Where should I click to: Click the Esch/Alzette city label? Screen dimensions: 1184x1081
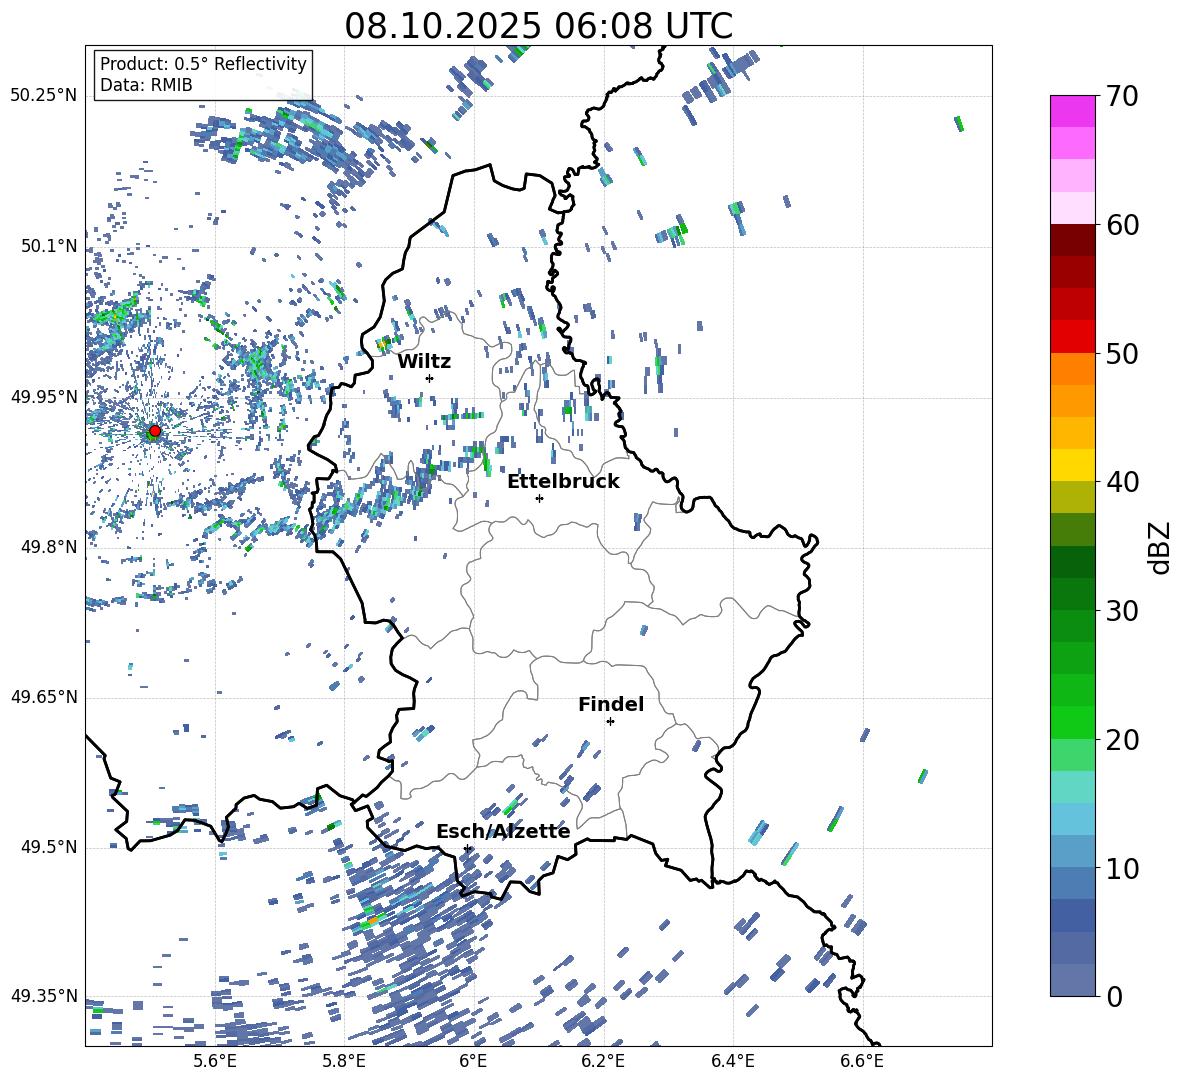(x=503, y=831)
